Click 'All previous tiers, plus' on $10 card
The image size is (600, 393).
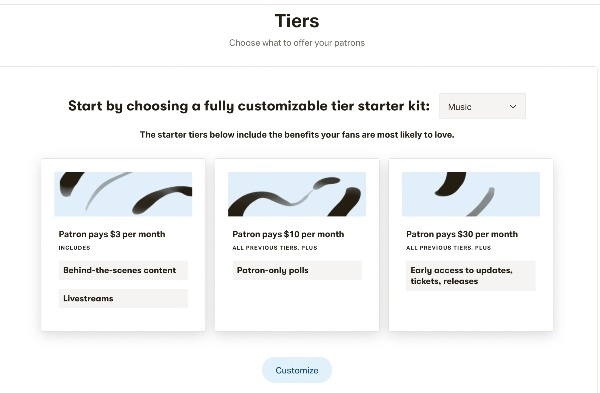click(x=275, y=248)
